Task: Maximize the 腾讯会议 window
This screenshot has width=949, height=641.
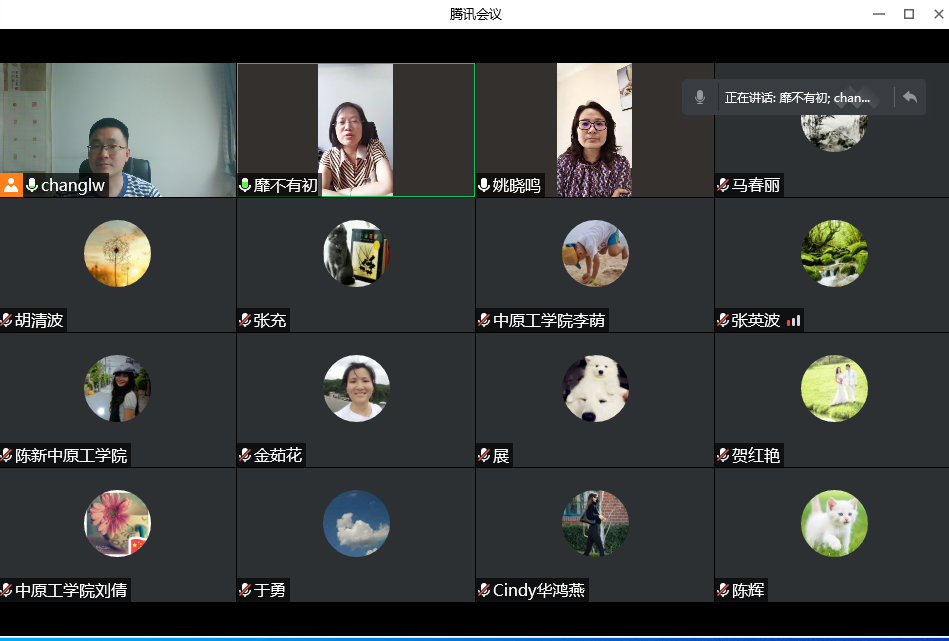Action: coord(909,14)
